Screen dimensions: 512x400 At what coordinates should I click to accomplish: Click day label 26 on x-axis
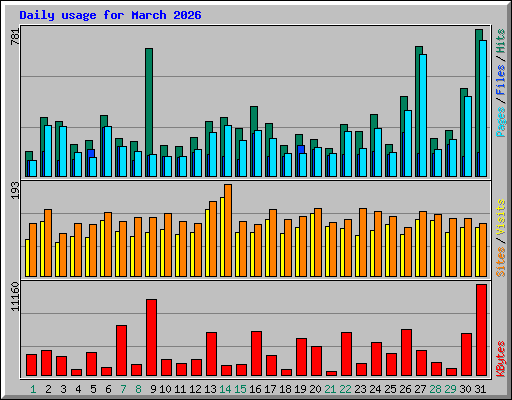coord(405,389)
